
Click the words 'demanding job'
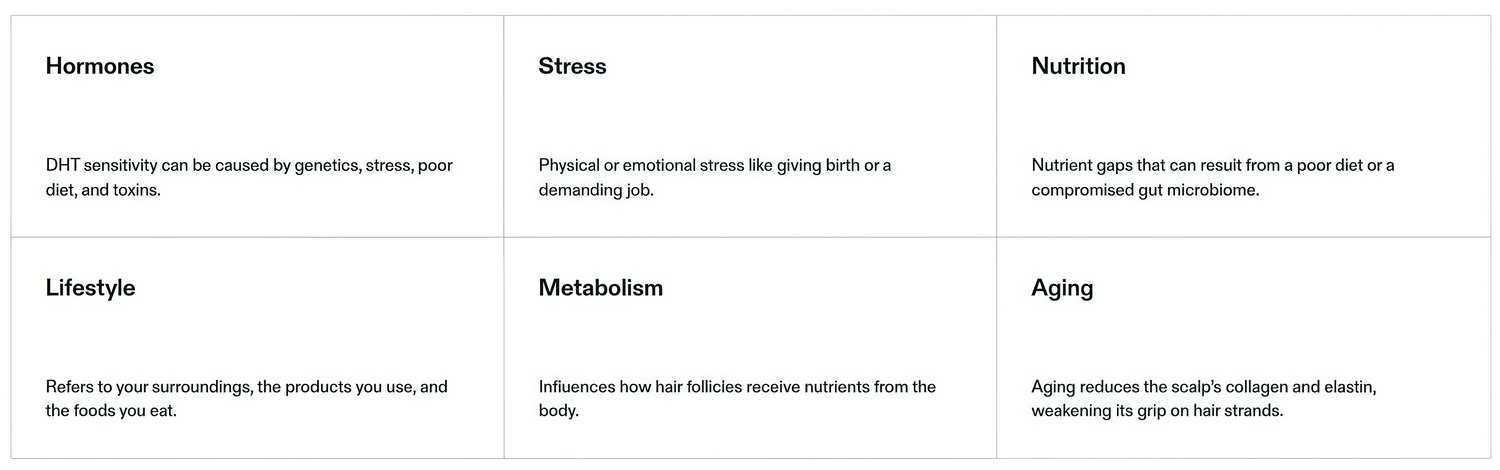[x=595, y=190]
